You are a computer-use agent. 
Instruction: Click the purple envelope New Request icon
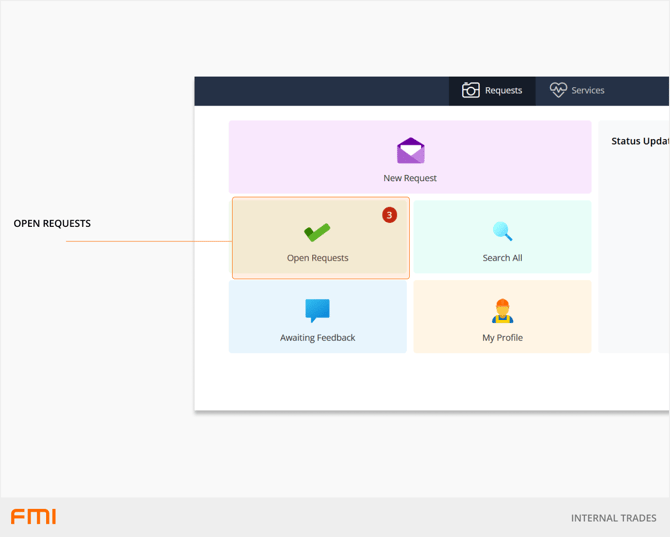410,150
